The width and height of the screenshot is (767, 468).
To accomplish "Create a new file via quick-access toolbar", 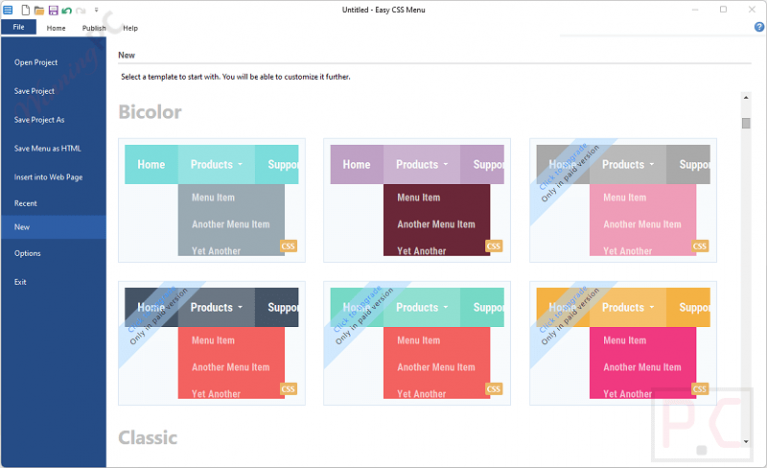I will point(25,10).
